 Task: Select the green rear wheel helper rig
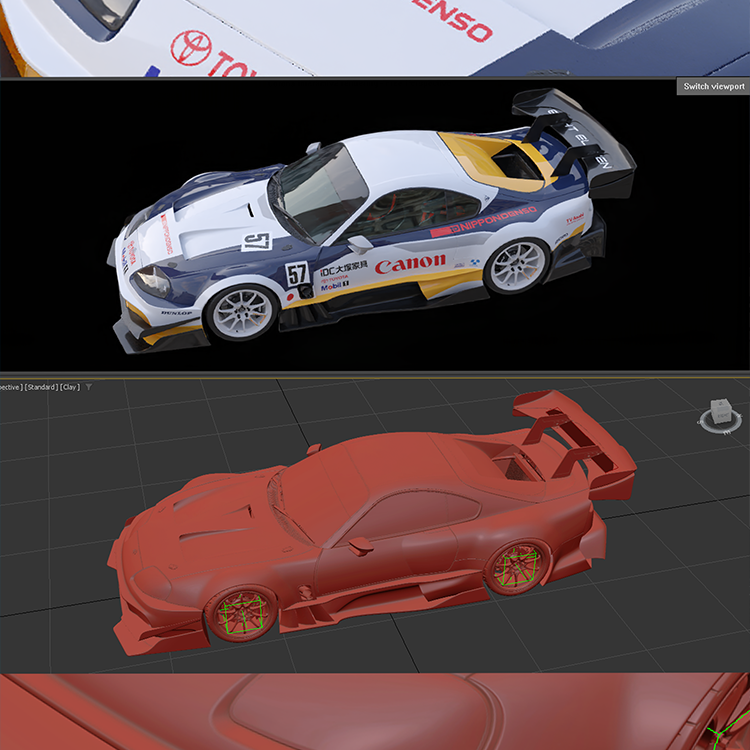(518, 568)
